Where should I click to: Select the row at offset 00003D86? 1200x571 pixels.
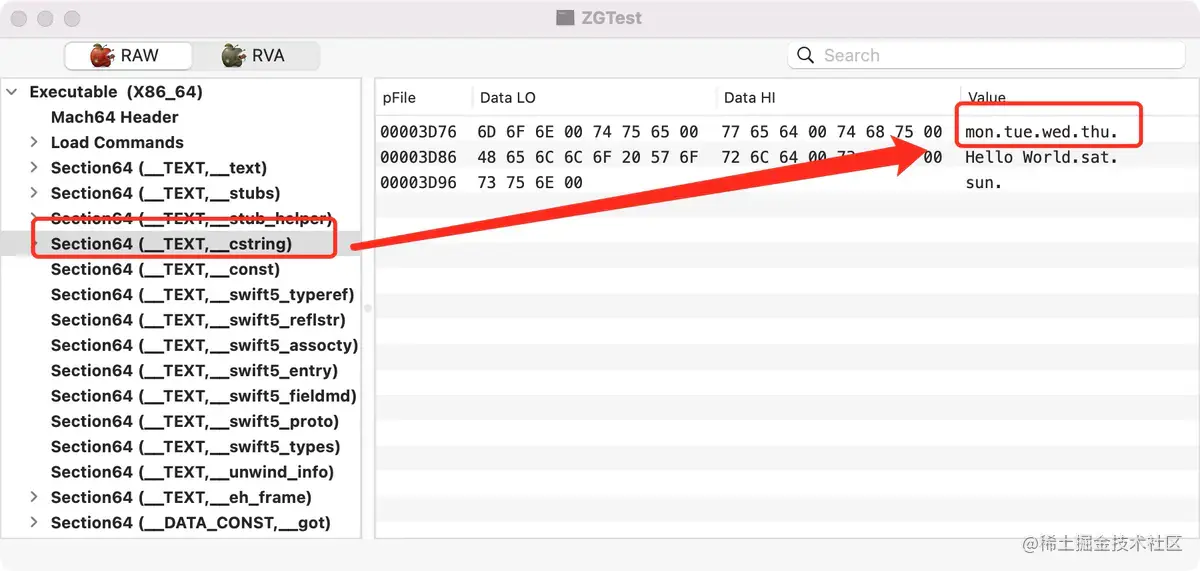tap(787, 157)
